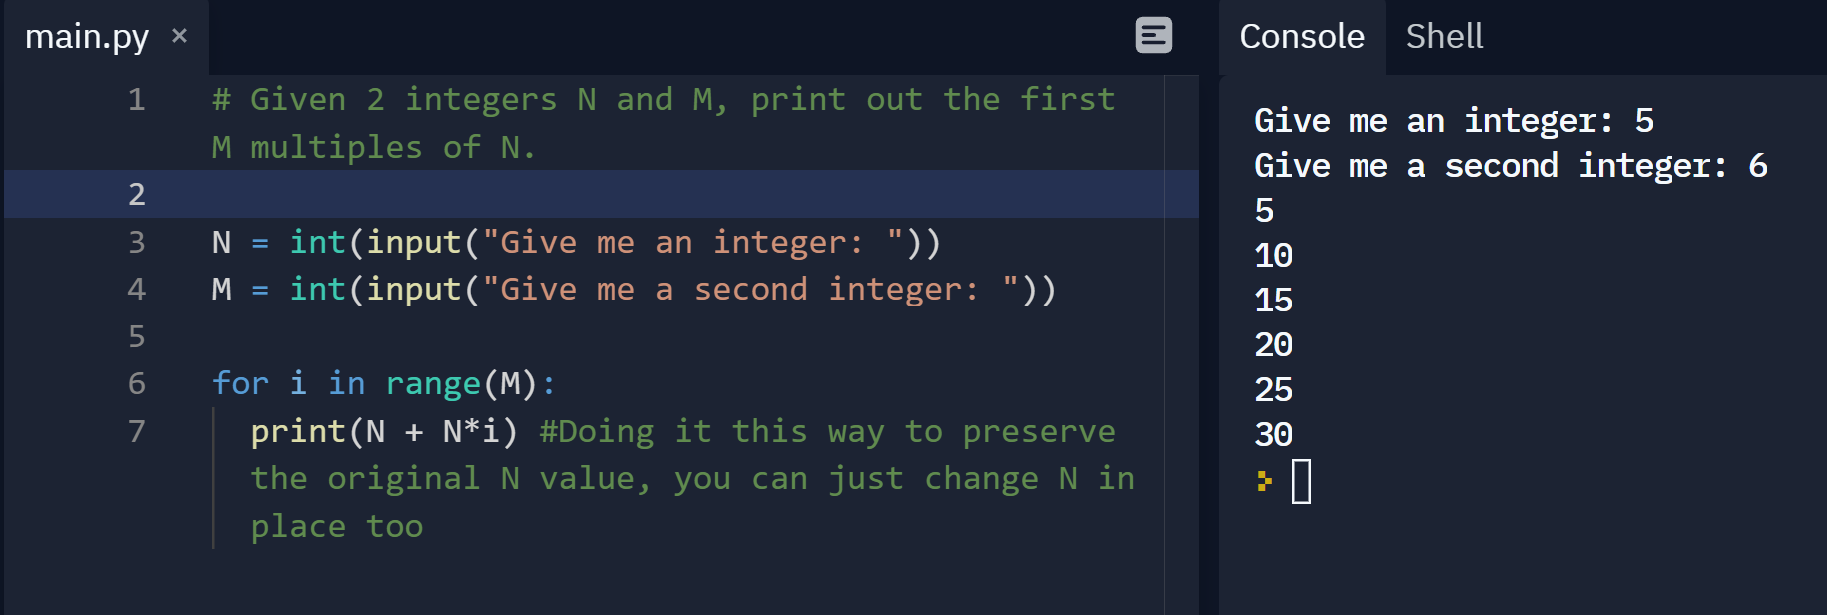Click line number 2 in gutter
This screenshot has width=1827, height=615.
click(137, 195)
